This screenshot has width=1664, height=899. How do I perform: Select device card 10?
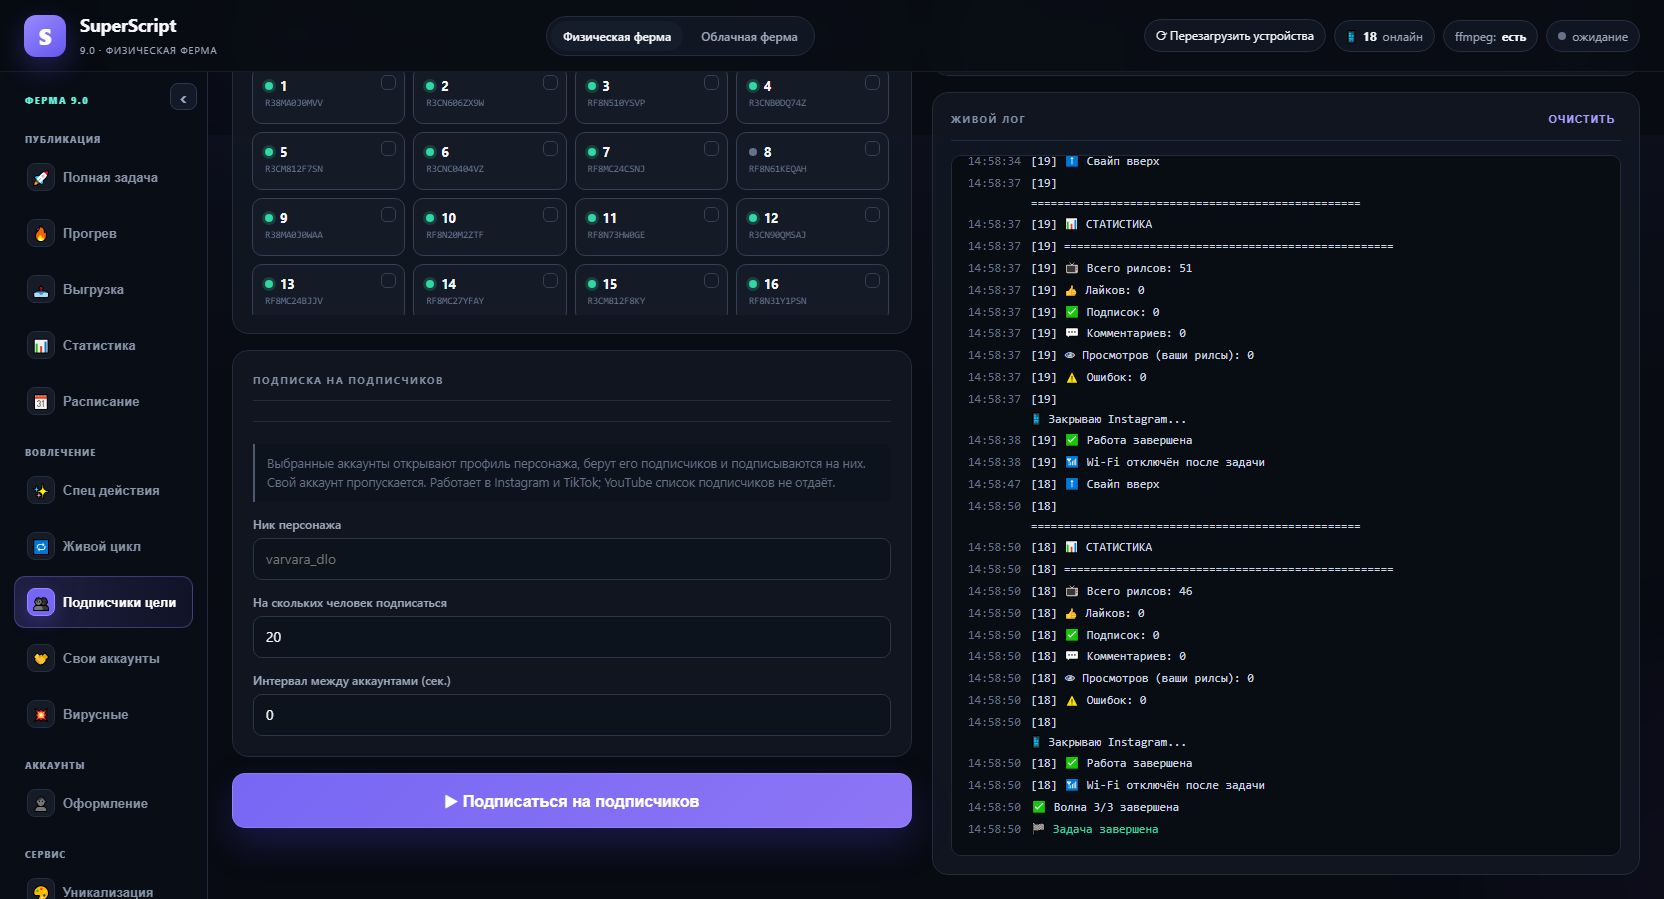[x=490, y=227]
